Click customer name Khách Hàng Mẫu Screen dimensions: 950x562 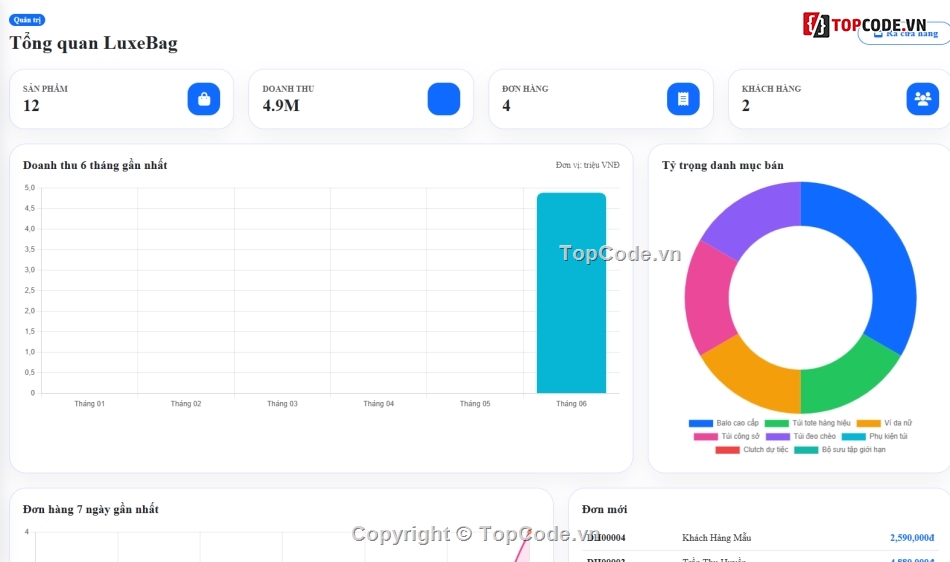pos(717,538)
